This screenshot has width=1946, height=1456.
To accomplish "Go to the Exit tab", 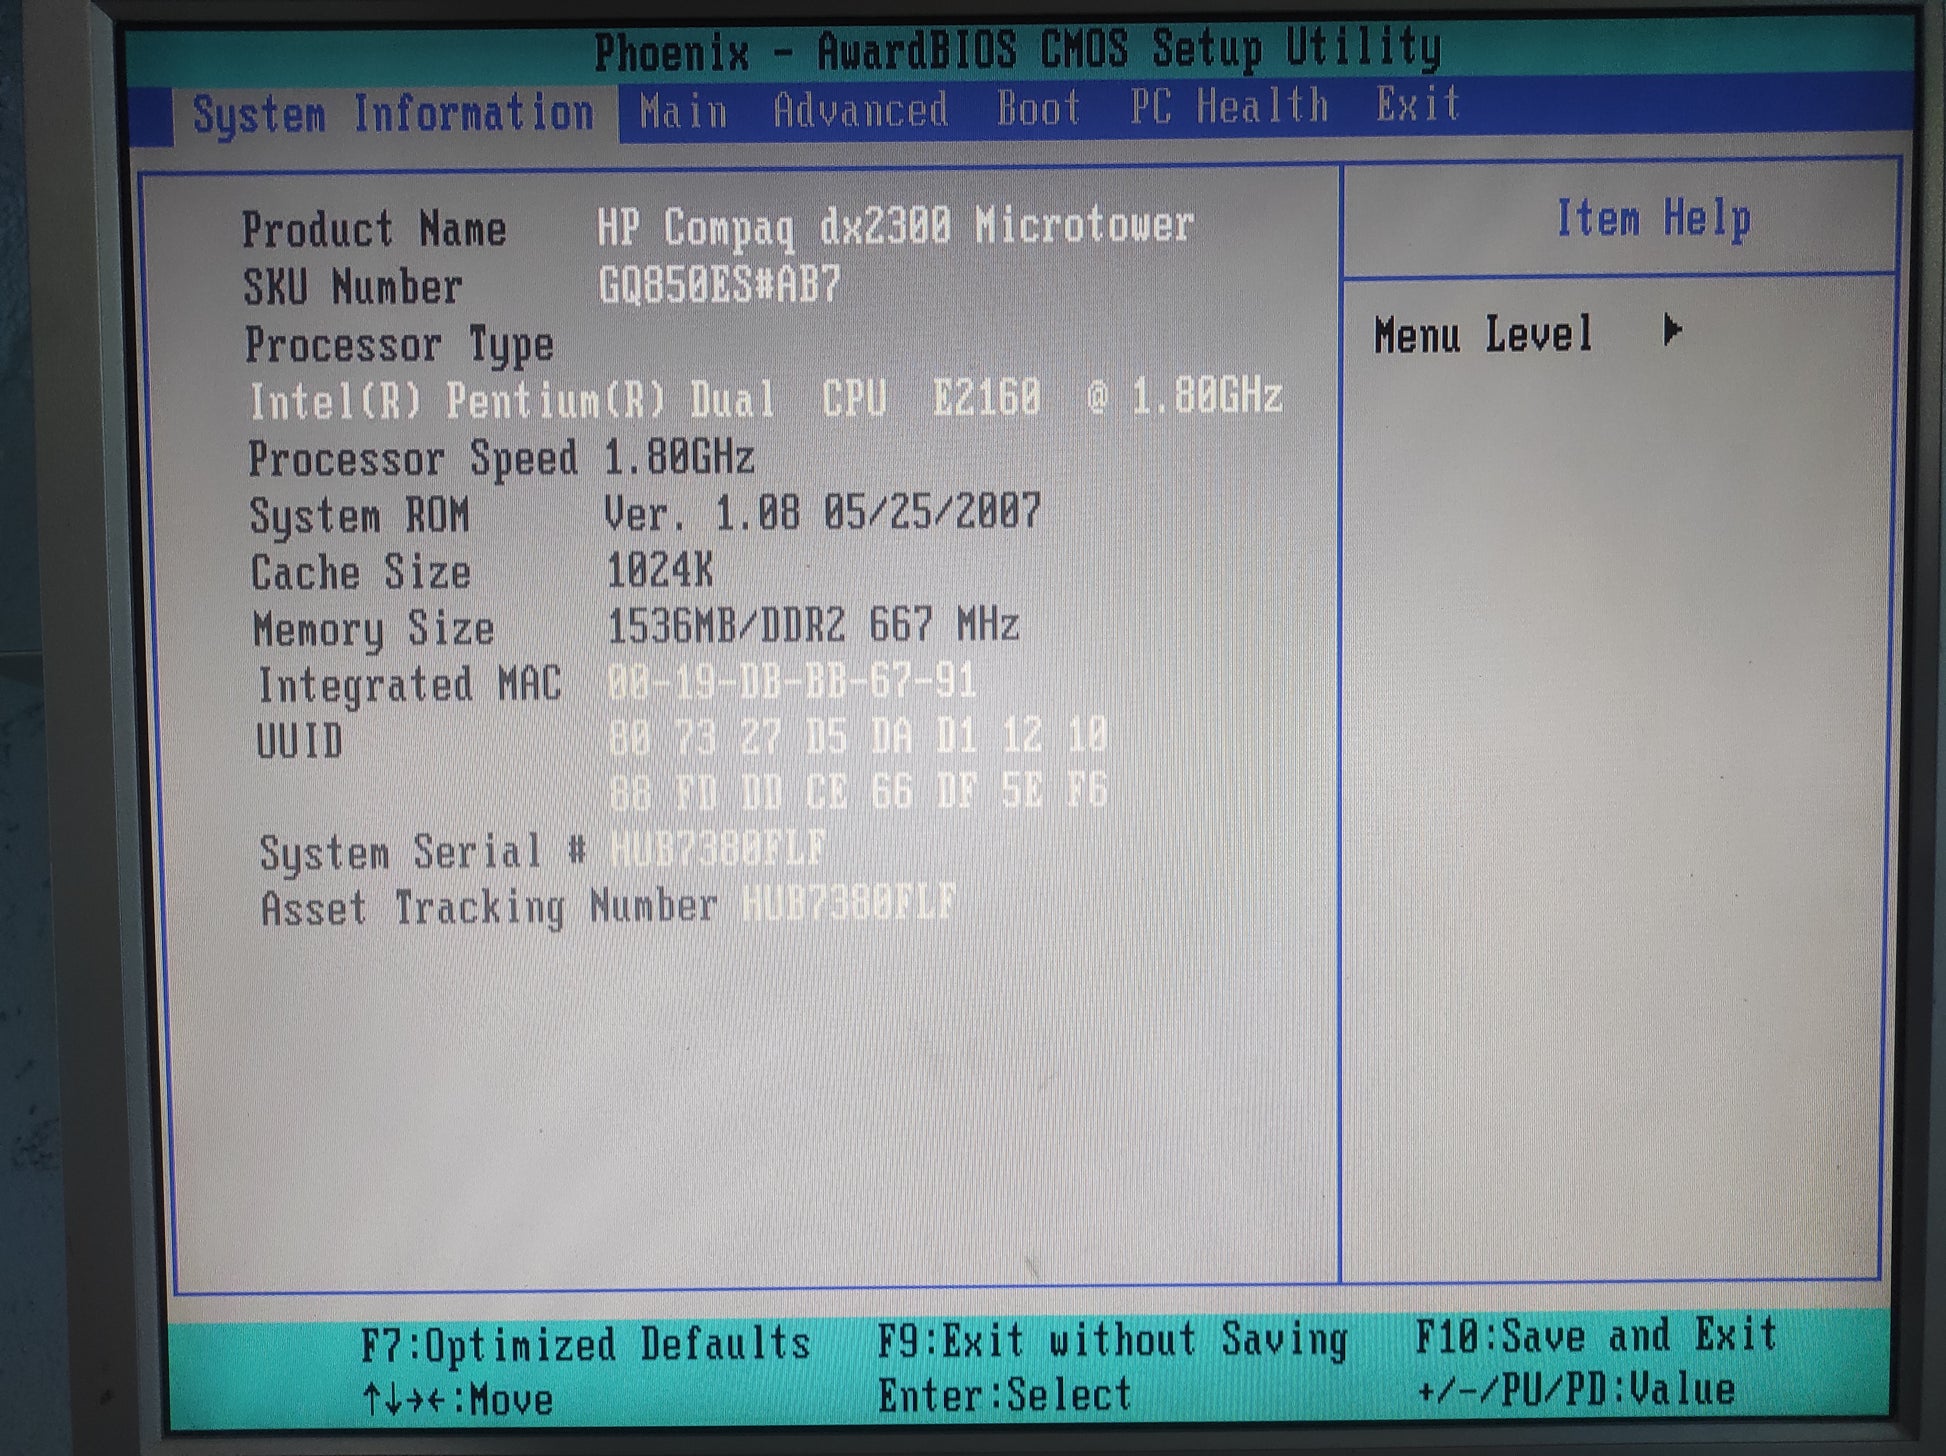I will [1417, 104].
